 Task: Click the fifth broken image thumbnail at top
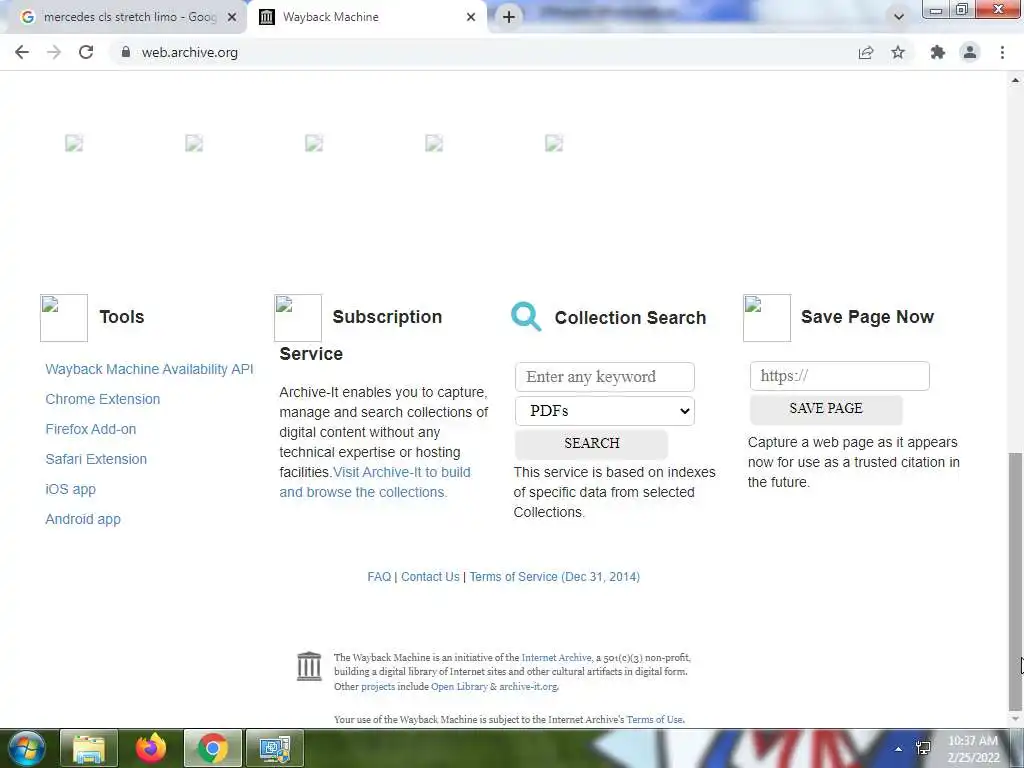pos(554,143)
